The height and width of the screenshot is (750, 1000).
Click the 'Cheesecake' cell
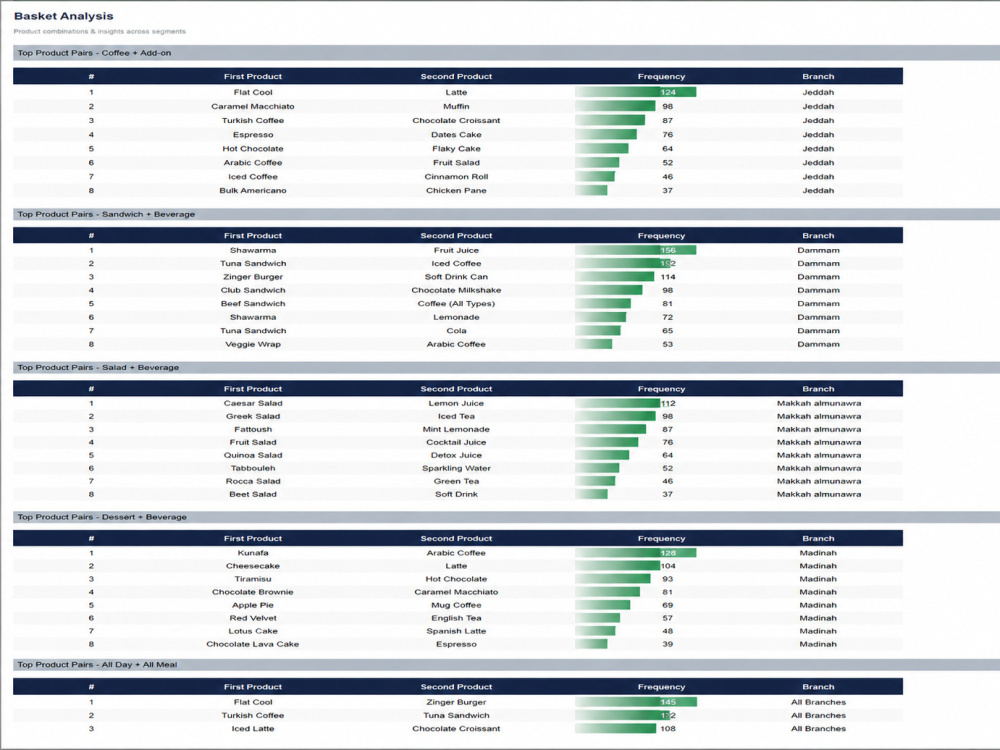[x=253, y=566]
